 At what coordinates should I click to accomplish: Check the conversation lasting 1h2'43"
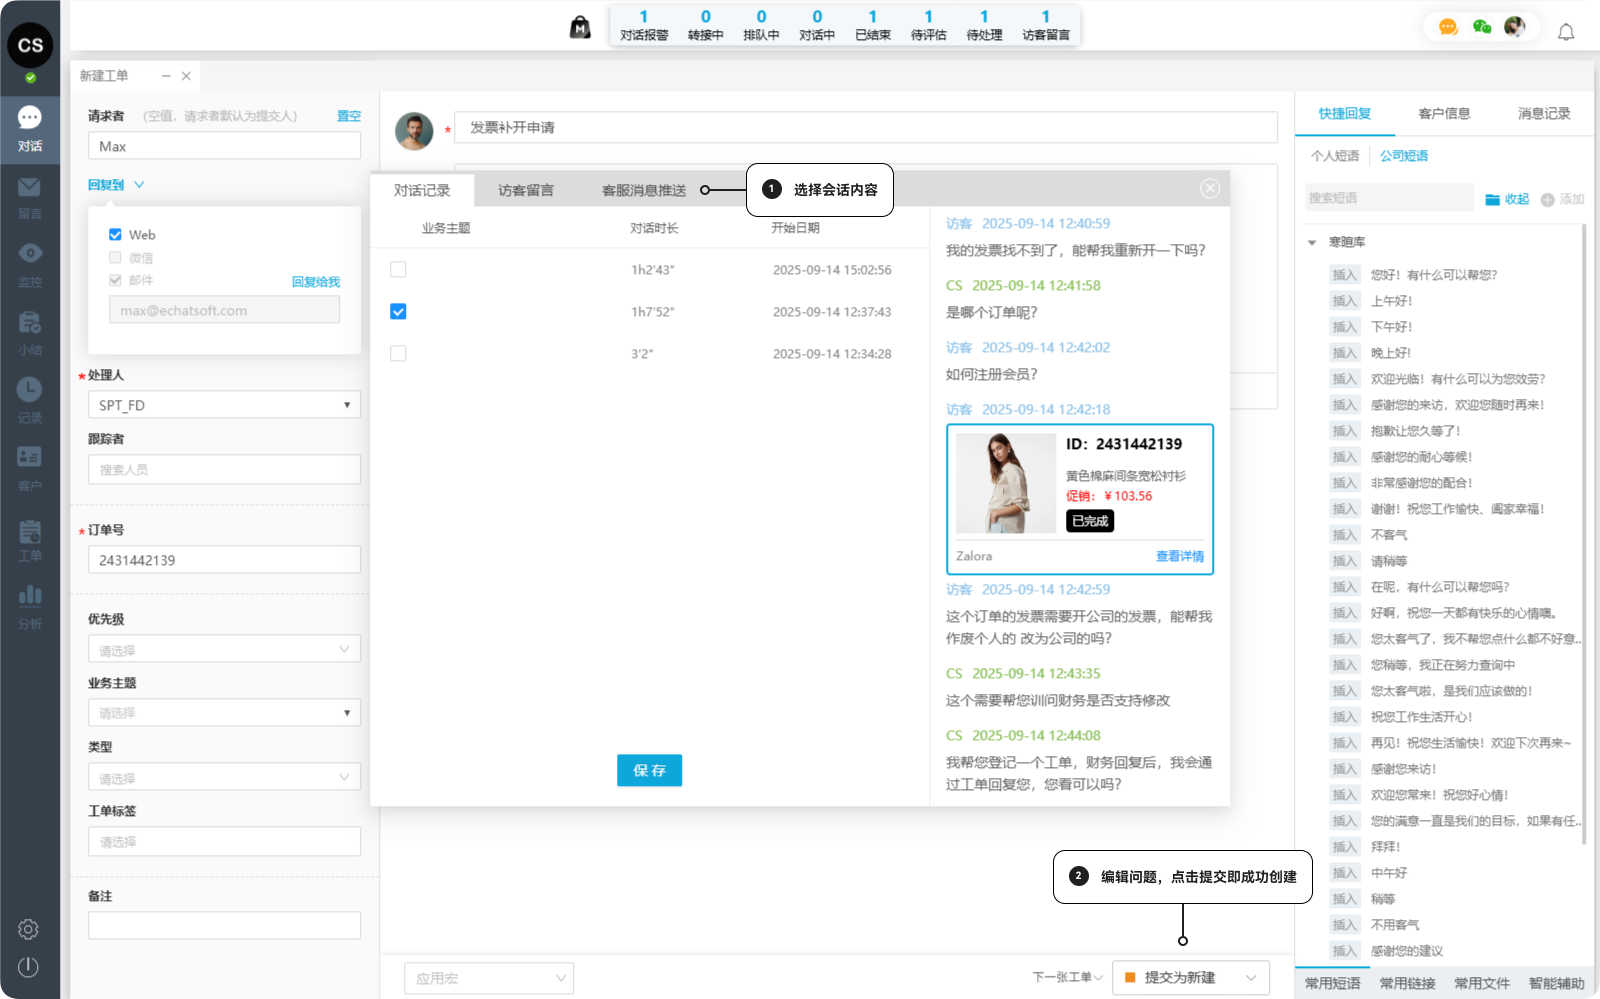tap(398, 270)
